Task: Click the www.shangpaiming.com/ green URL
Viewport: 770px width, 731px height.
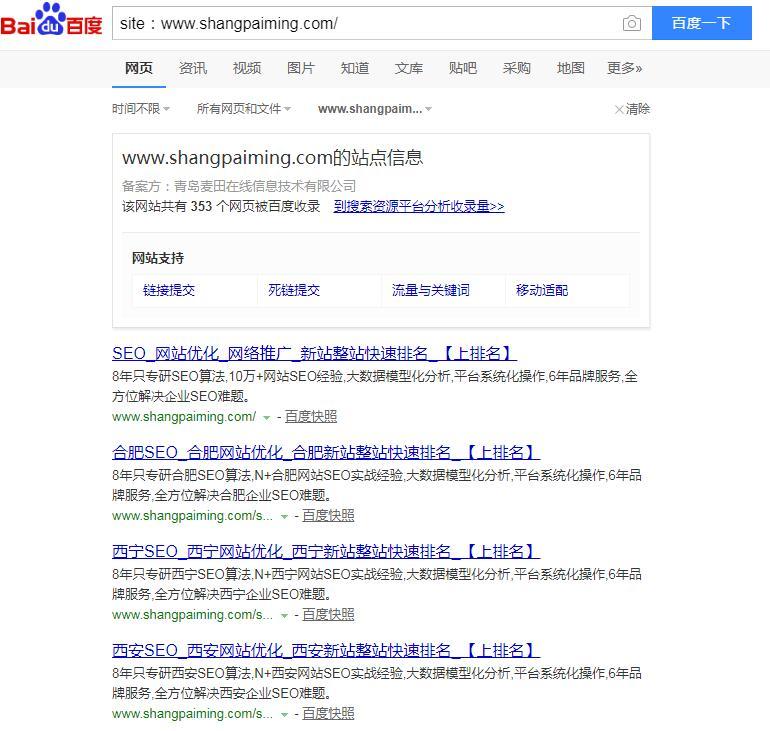Action: tap(184, 417)
